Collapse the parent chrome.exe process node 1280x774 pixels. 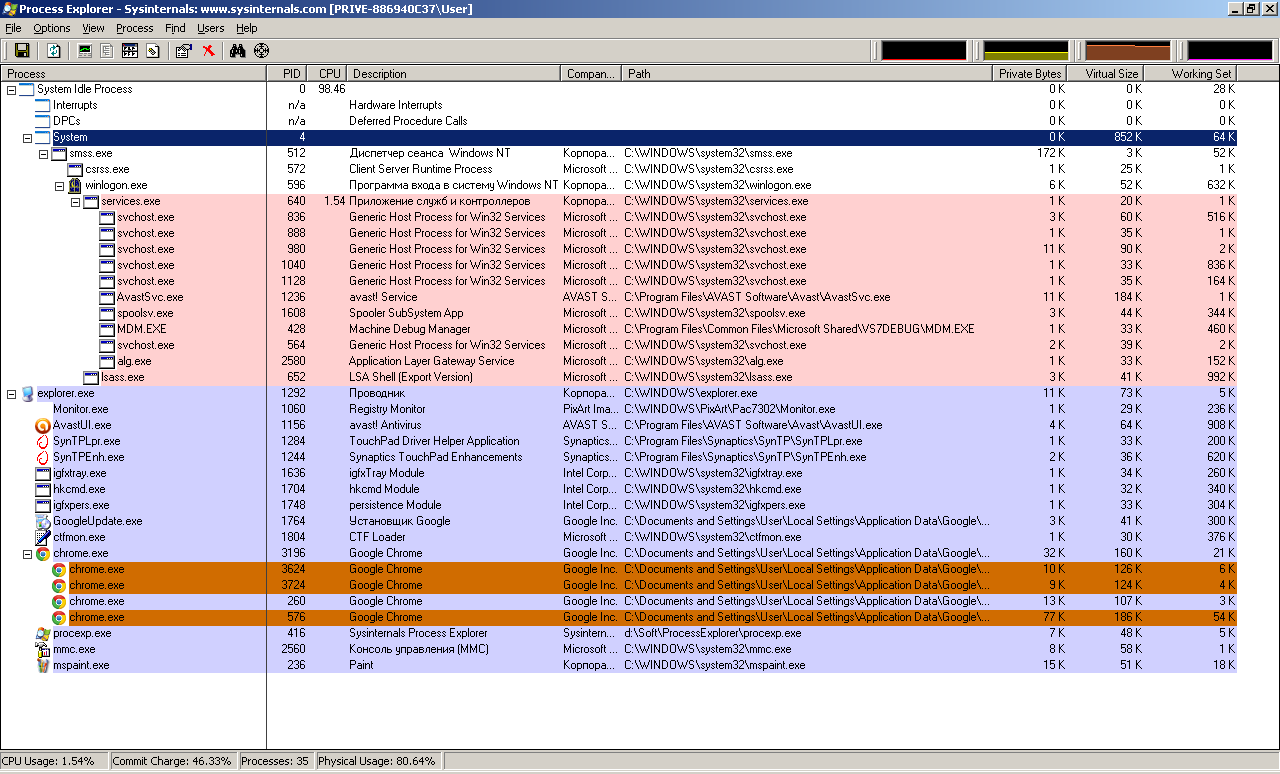click(x=28, y=554)
